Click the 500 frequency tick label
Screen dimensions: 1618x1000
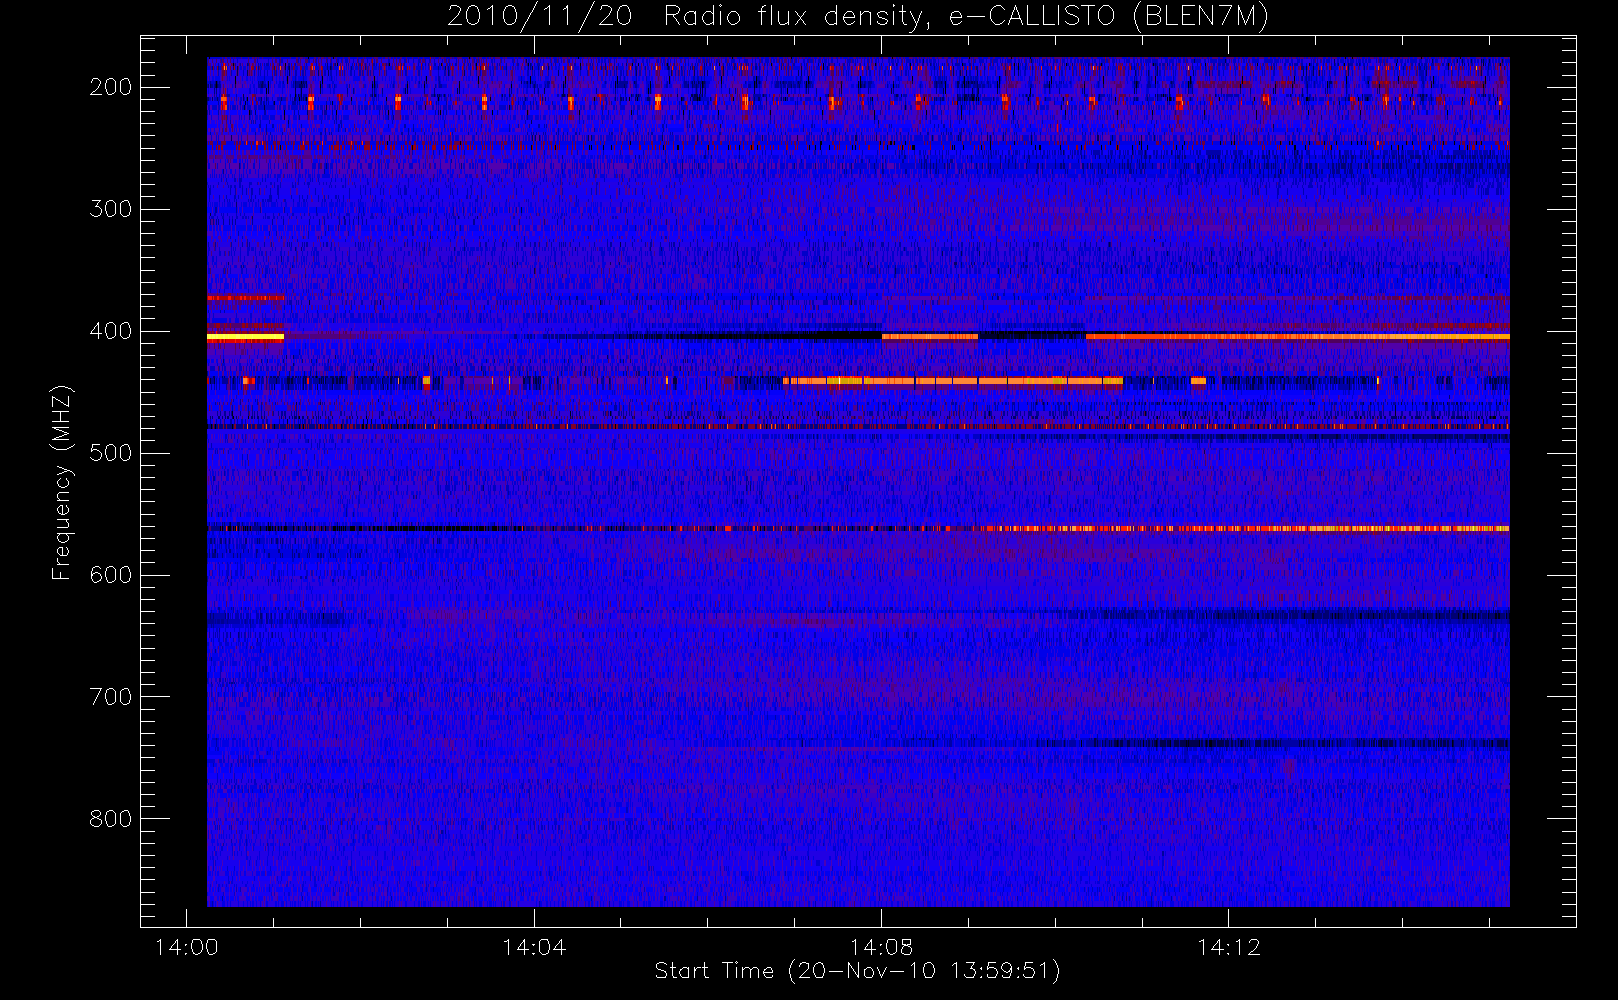(111, 453)
